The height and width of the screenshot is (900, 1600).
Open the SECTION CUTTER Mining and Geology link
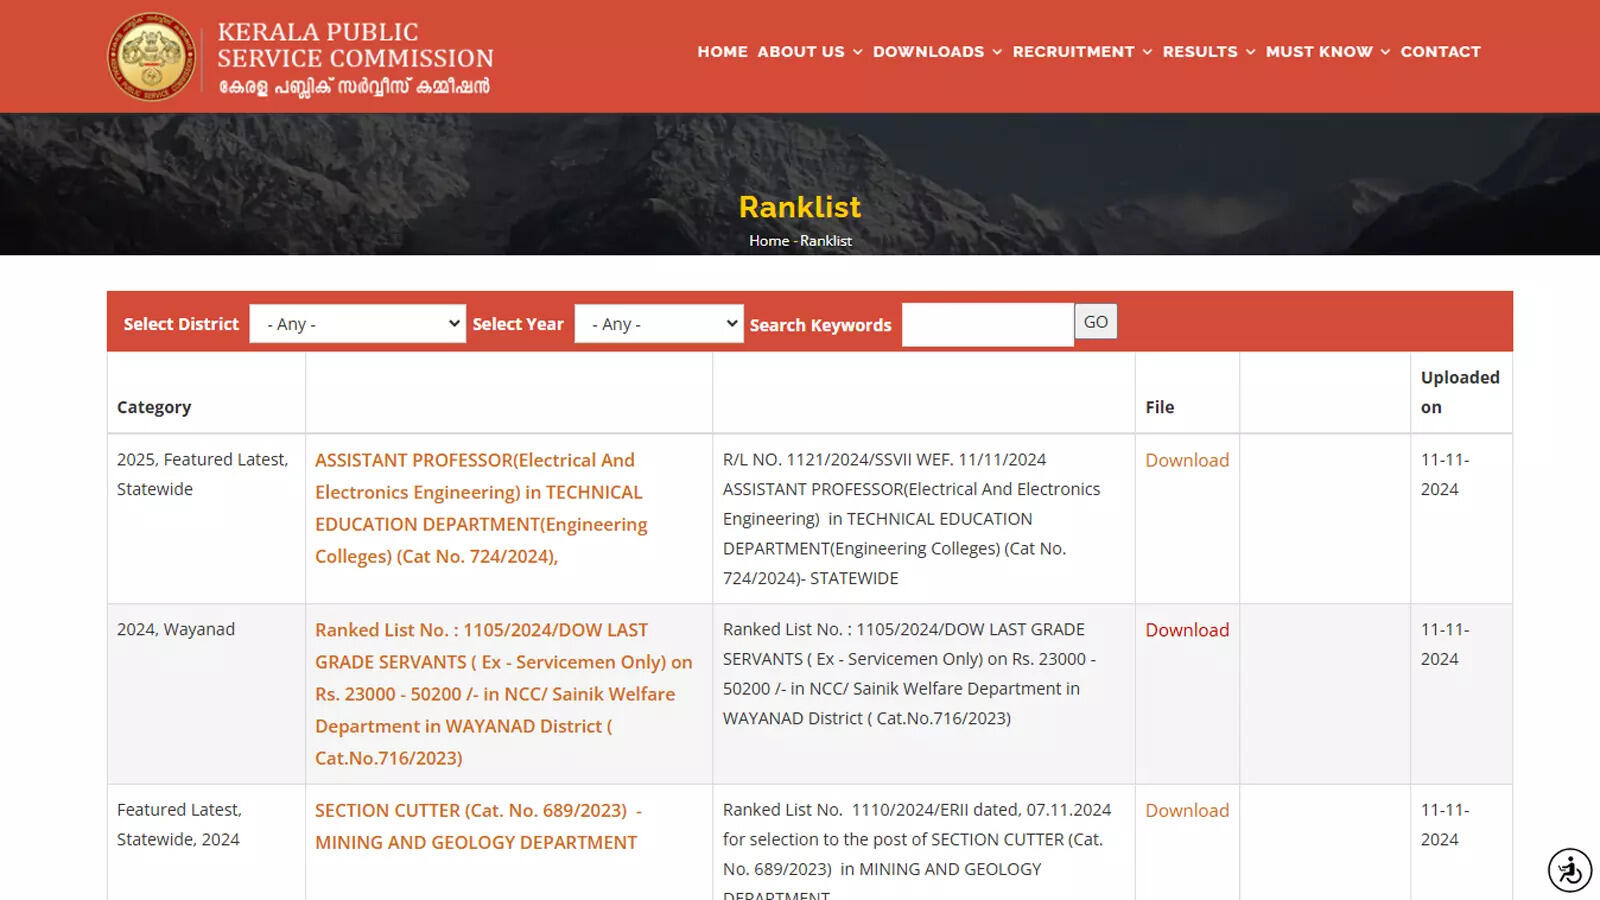point(476,826)
